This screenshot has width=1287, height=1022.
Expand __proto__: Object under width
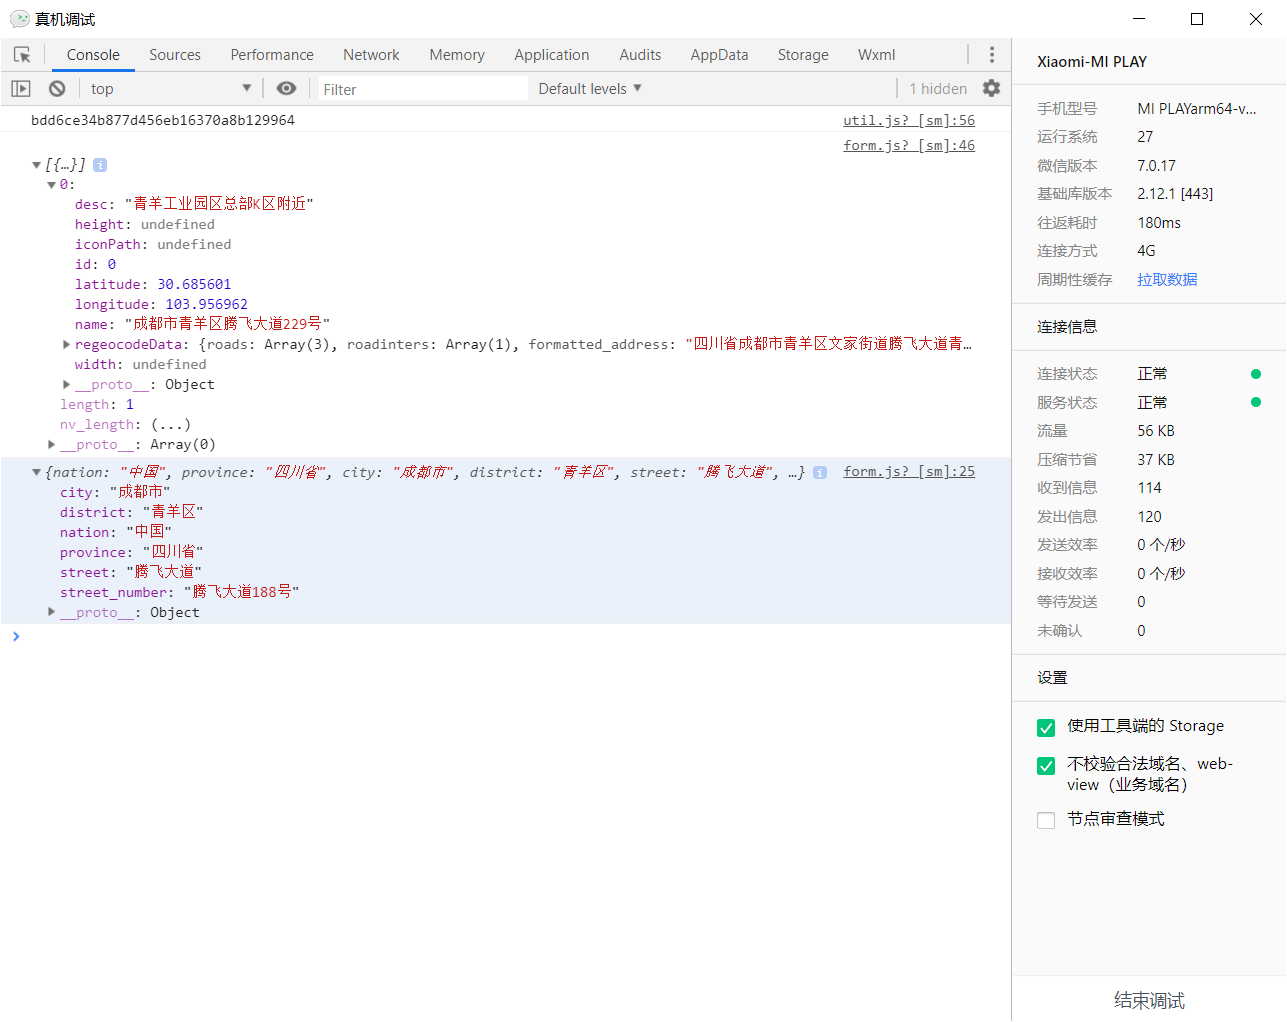click(66, 385)
